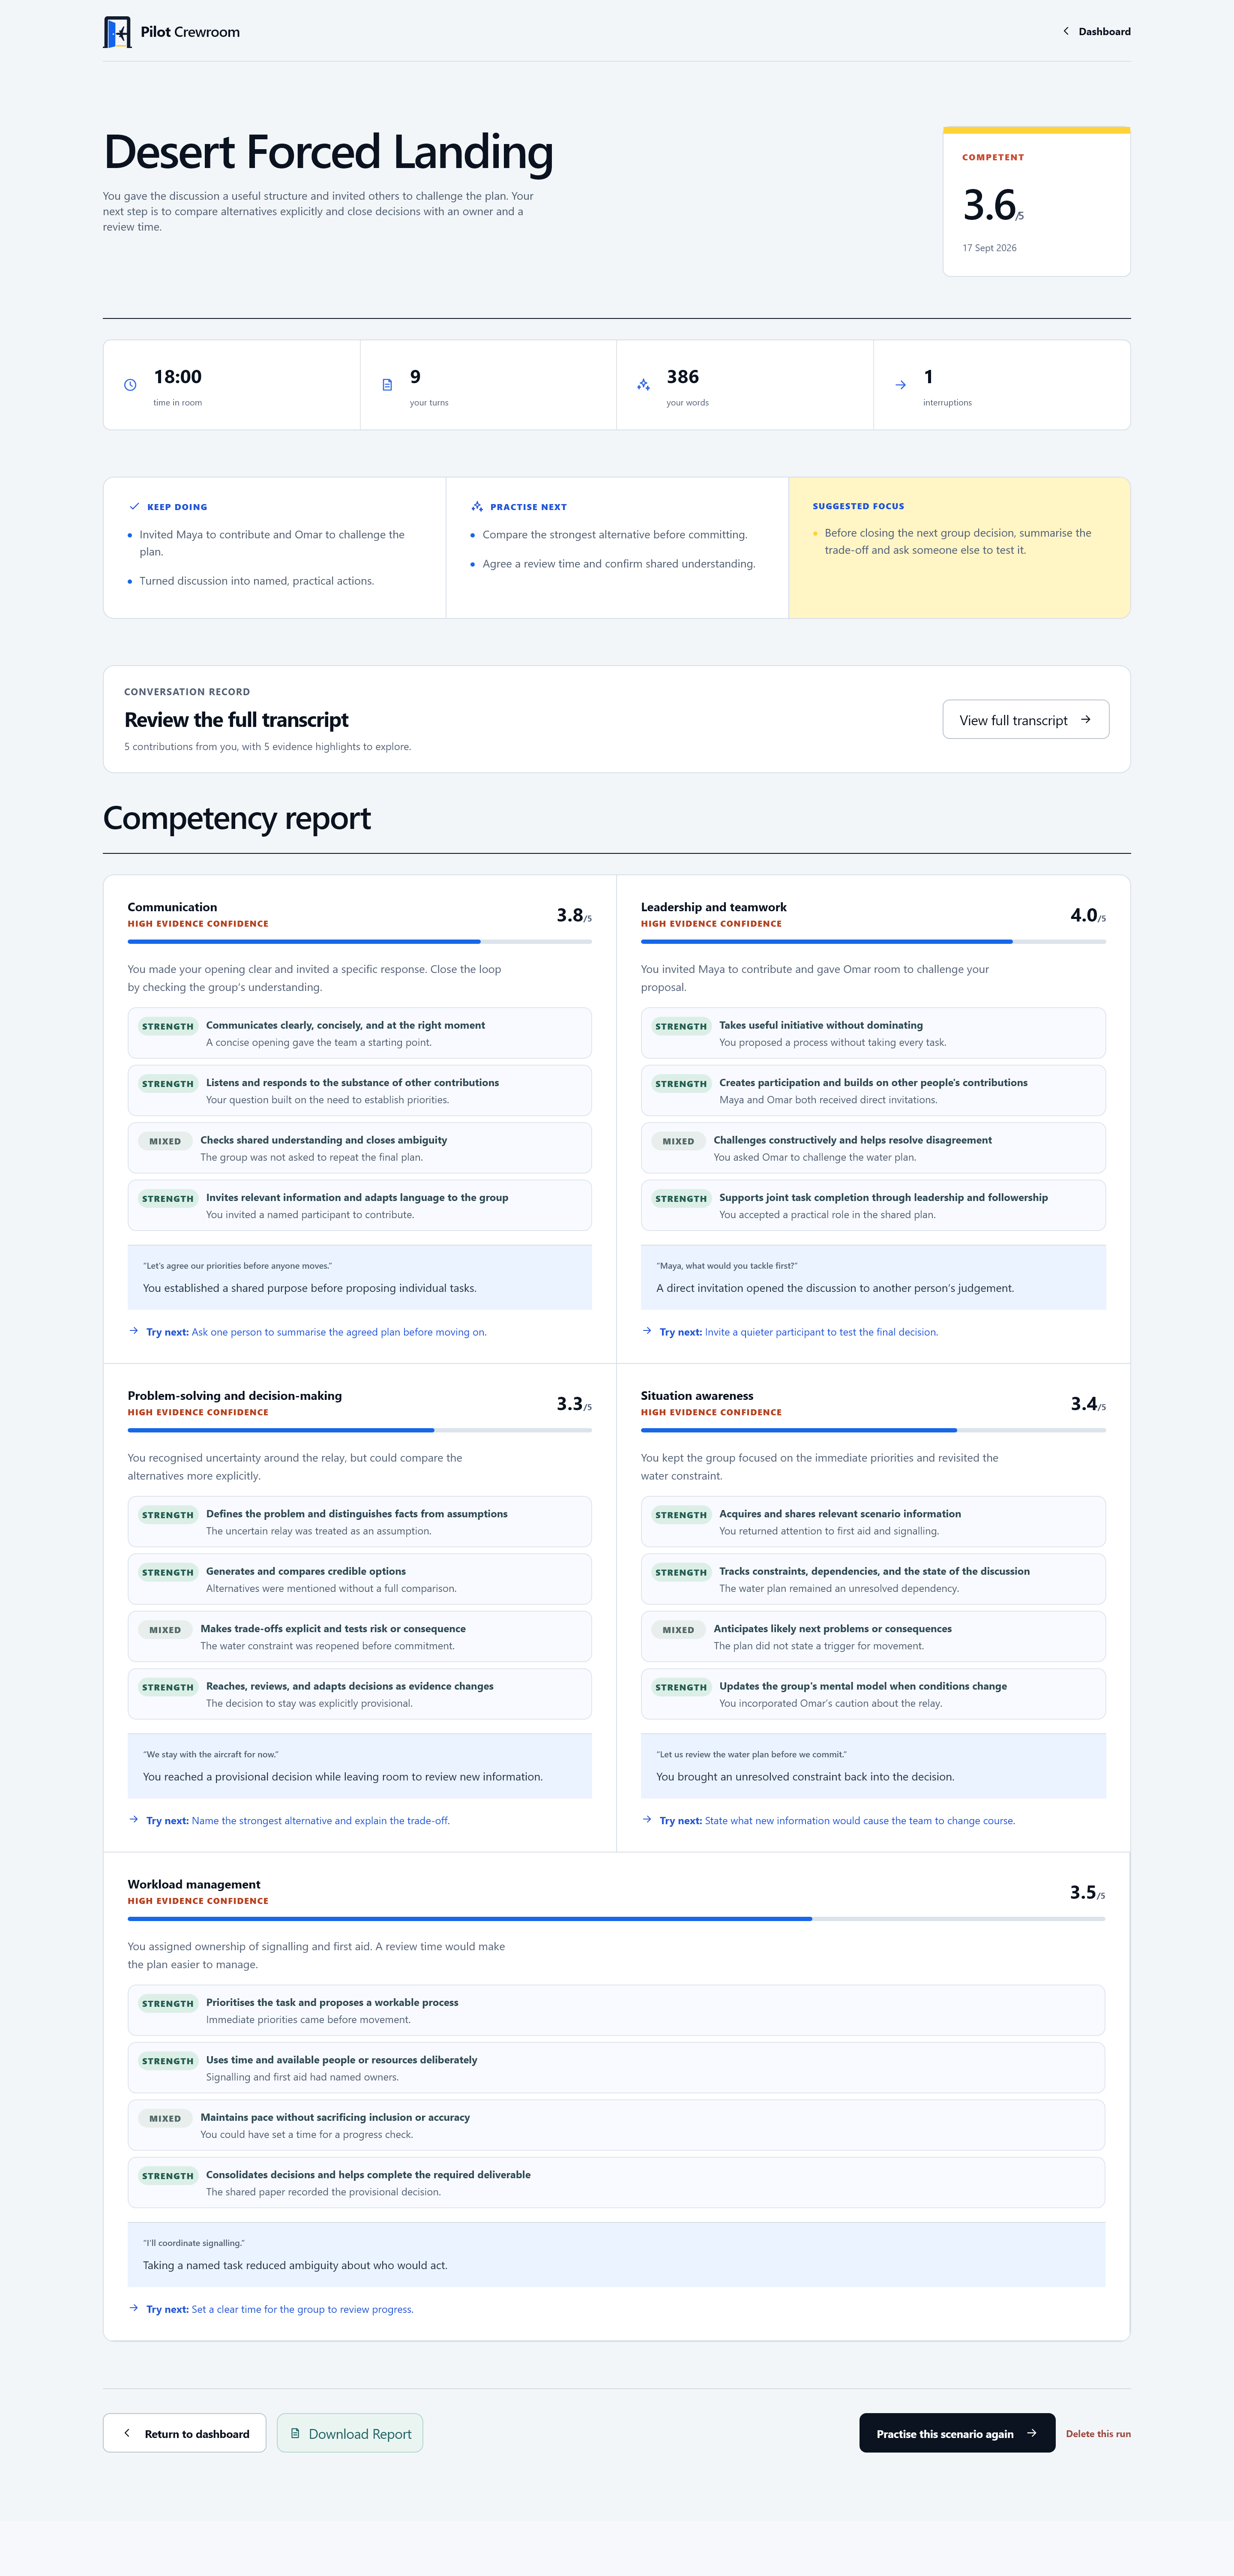Click Strength badge on Consolidates decisions row
Image resolution: width=1234 pixels, height=2576 pixels.
pyautogui.click(x=168, y=2176)
